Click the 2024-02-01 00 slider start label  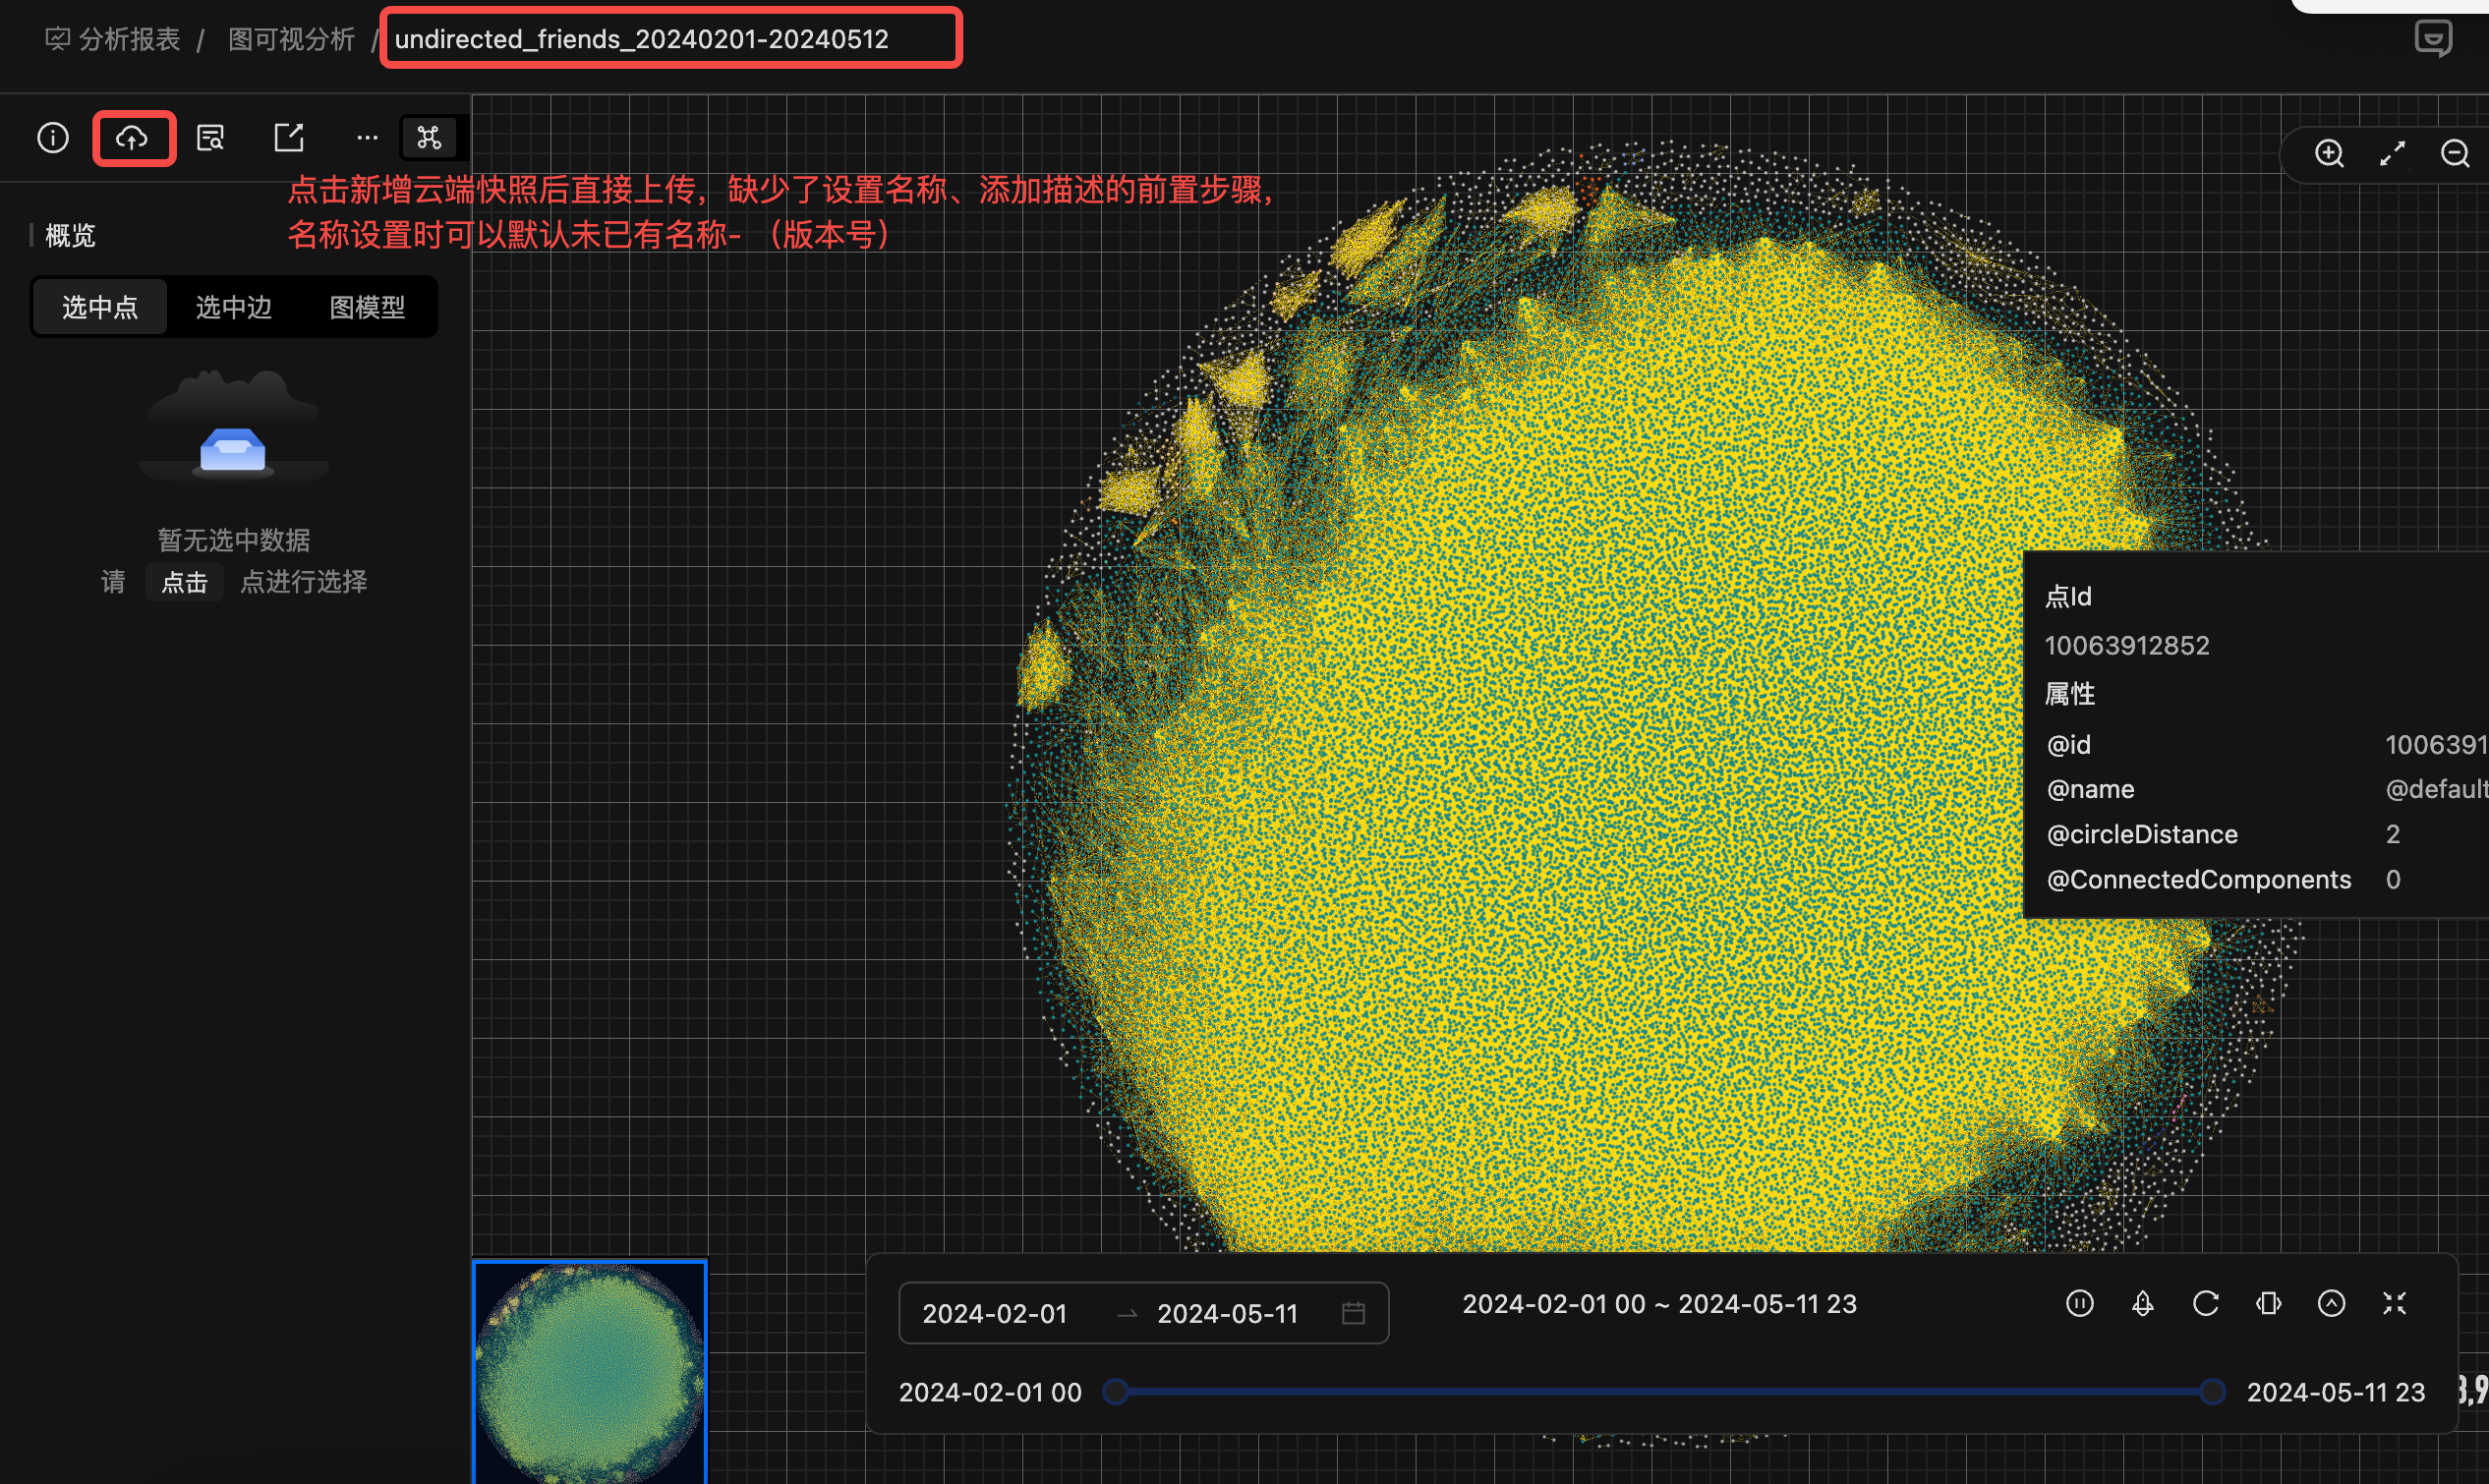click(990, 1392)
